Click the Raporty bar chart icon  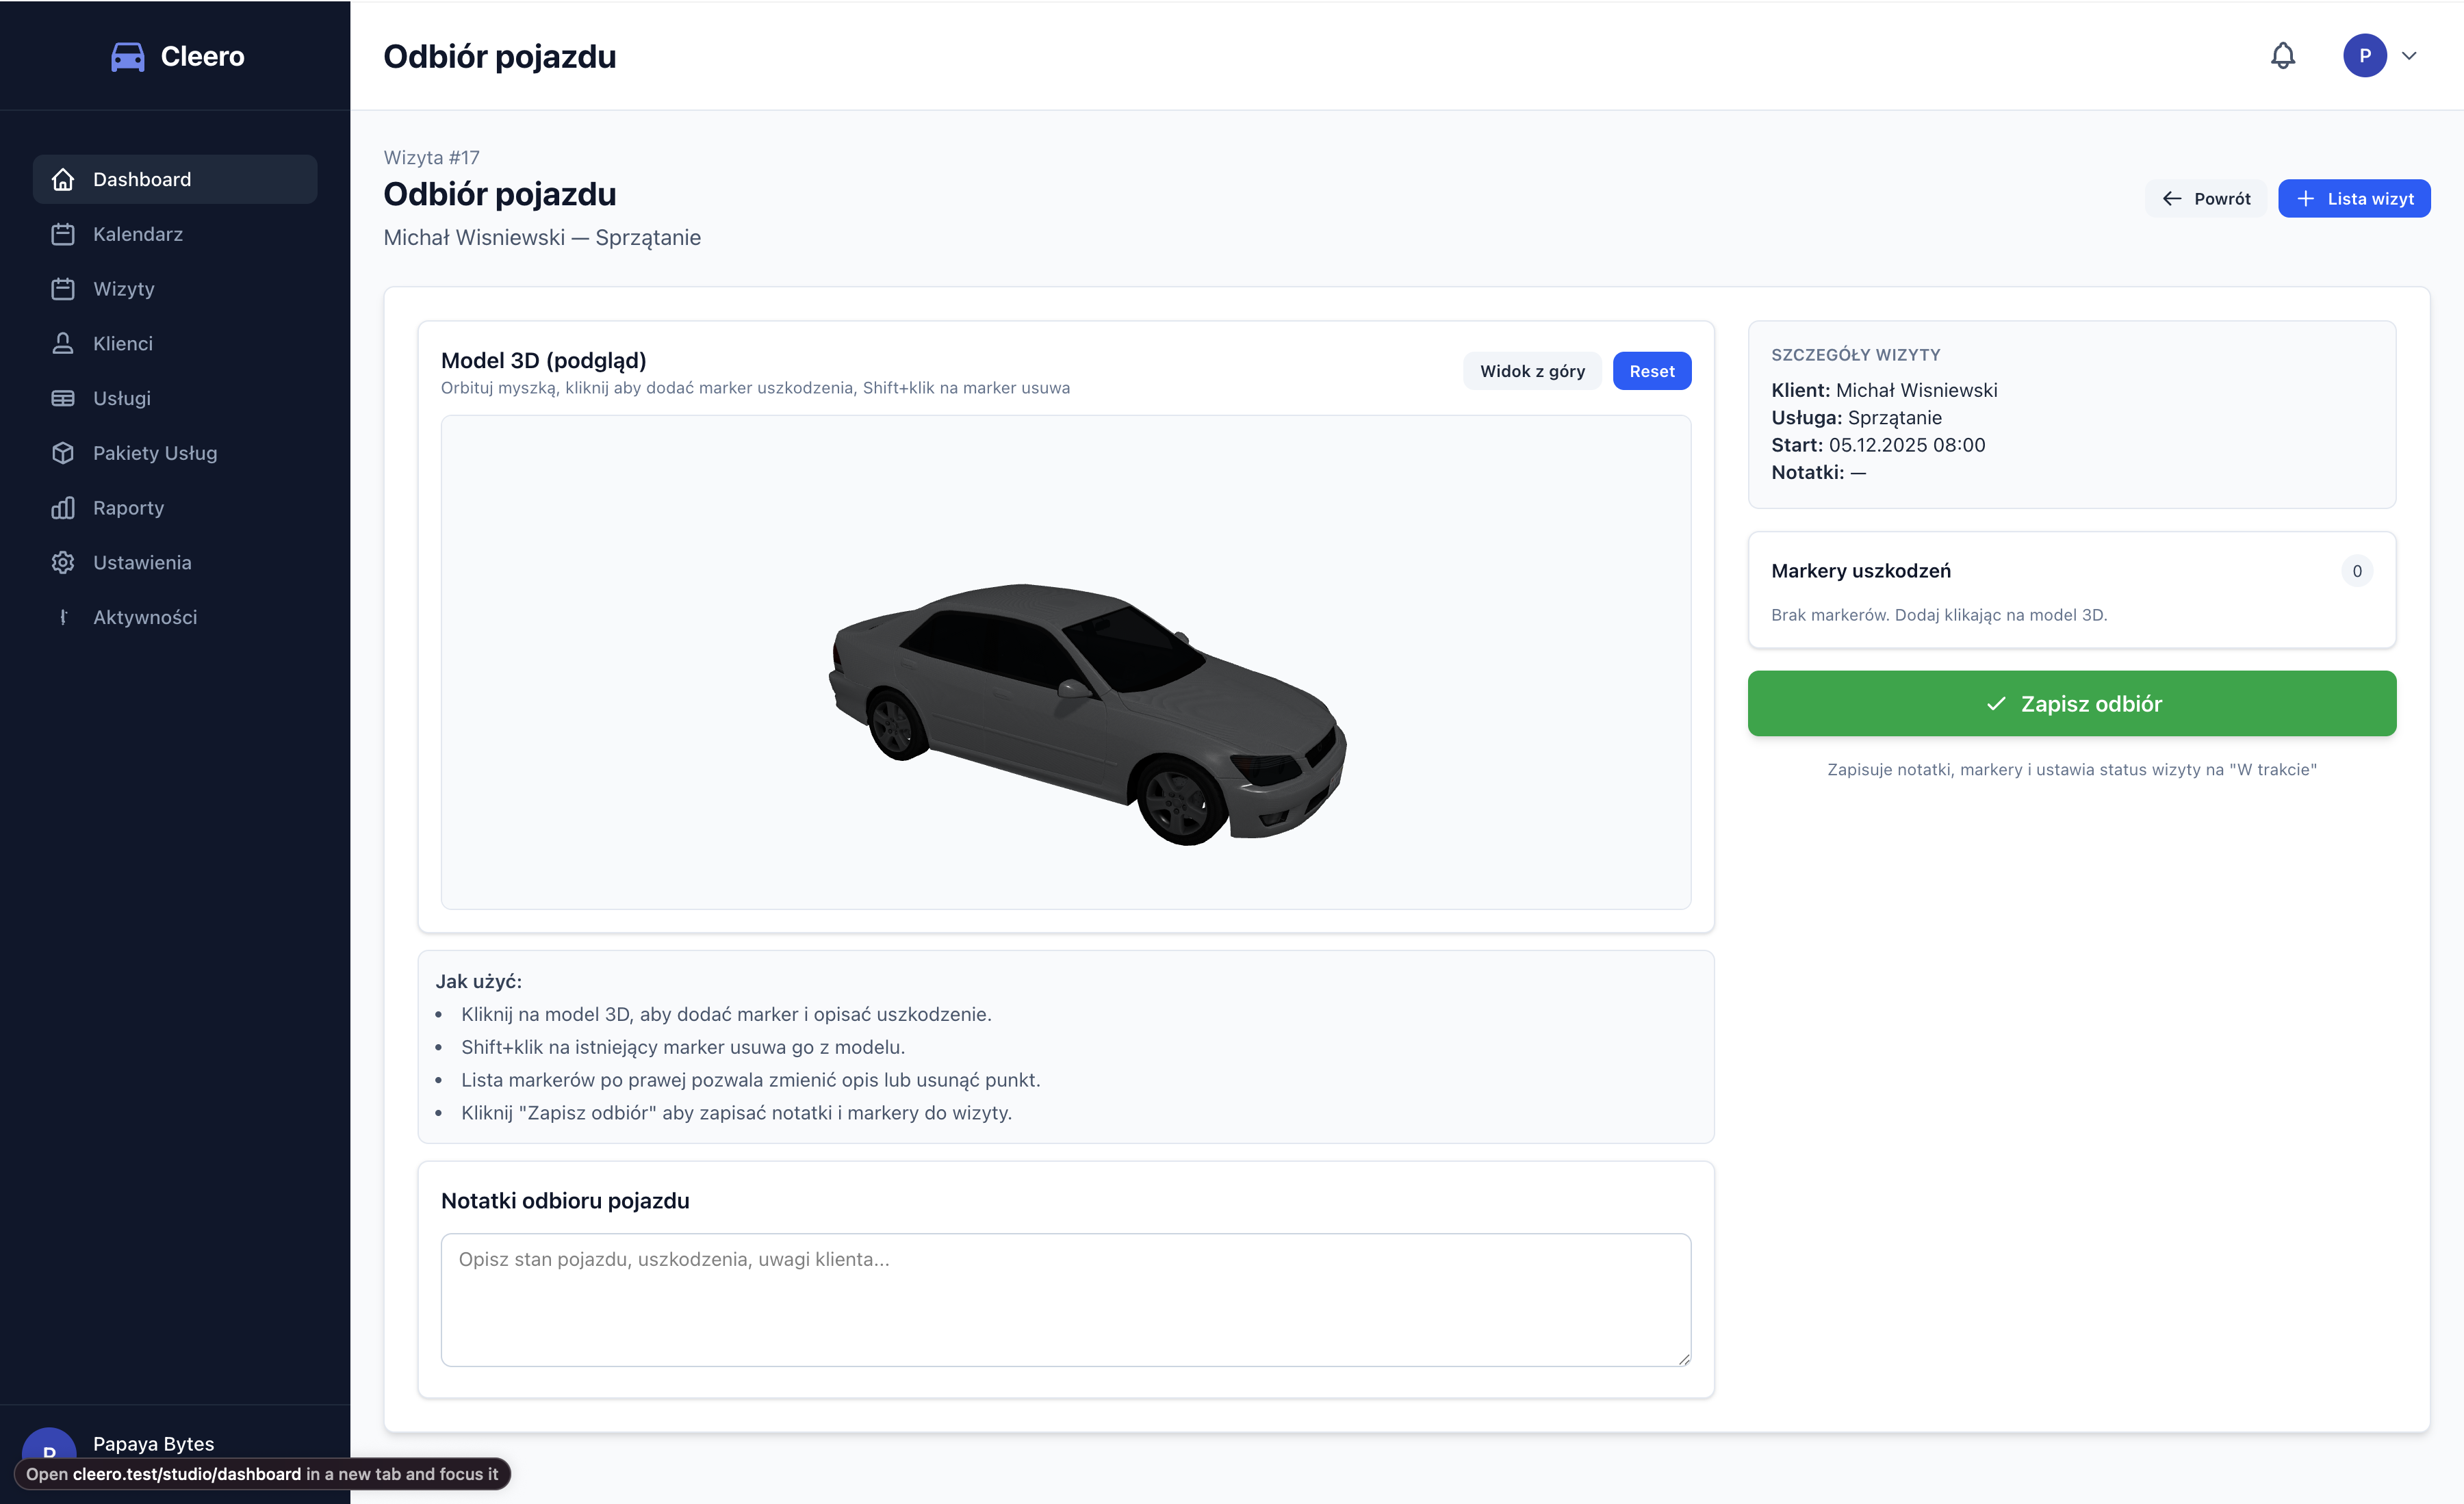click(63, 508)
